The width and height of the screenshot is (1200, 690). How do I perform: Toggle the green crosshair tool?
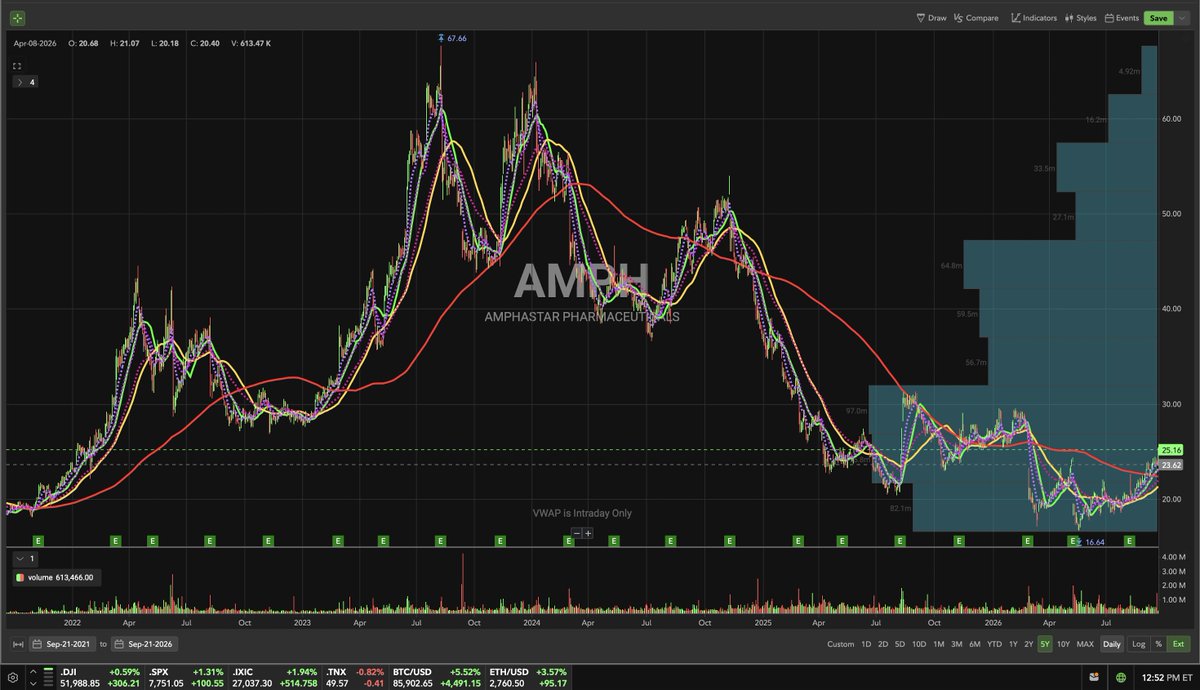[x=19, y=18]
